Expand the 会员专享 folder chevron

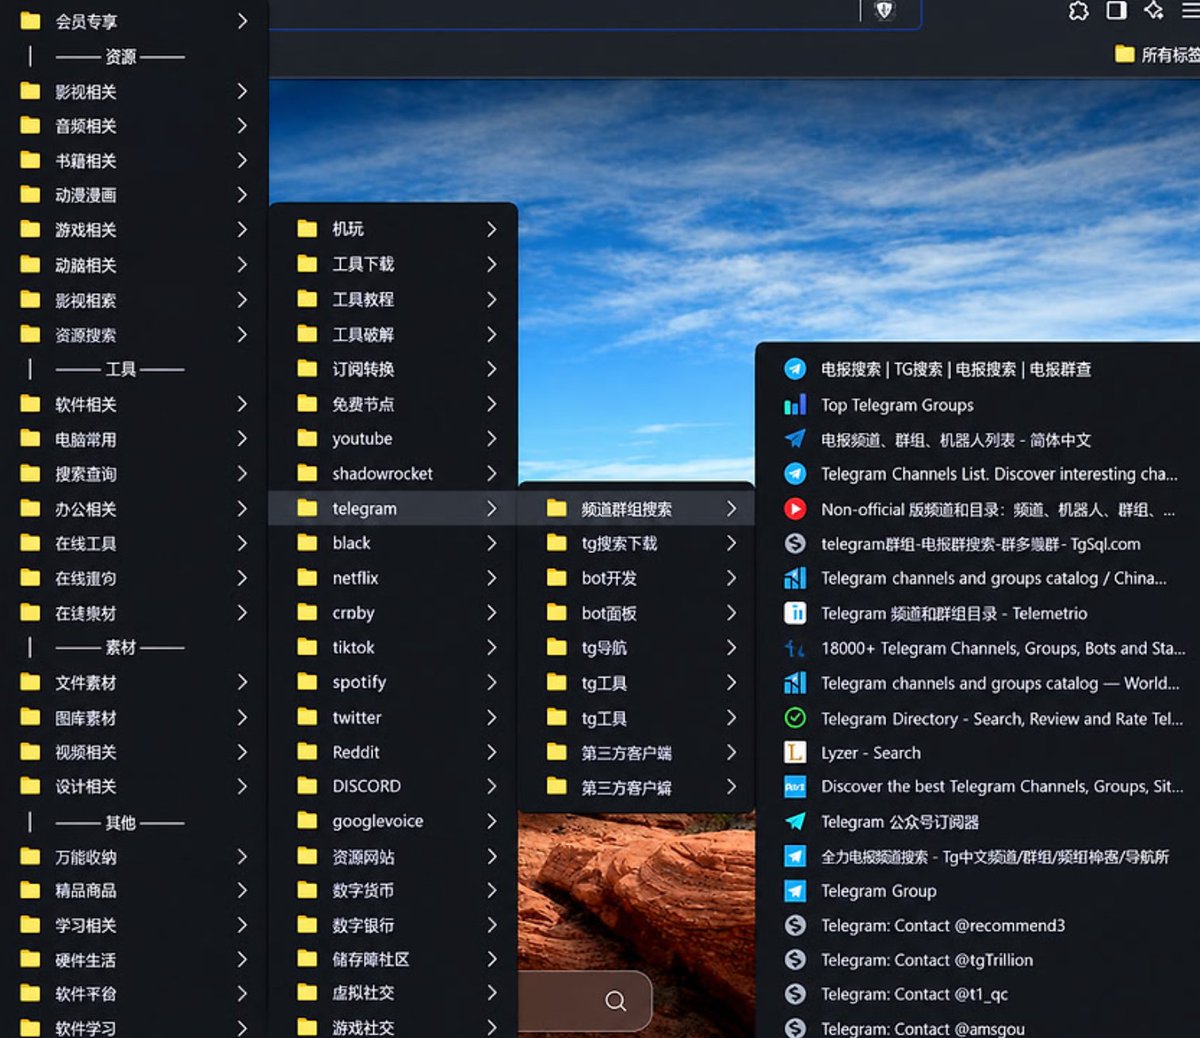242,20
